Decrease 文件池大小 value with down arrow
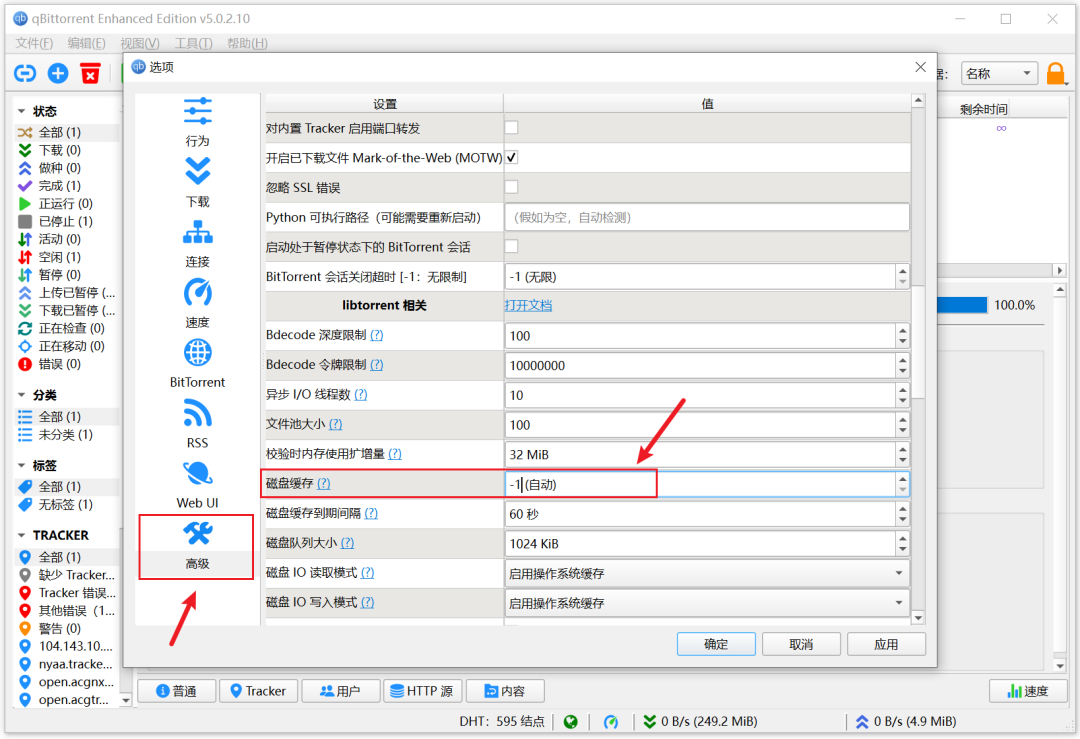 click(902, 430)
